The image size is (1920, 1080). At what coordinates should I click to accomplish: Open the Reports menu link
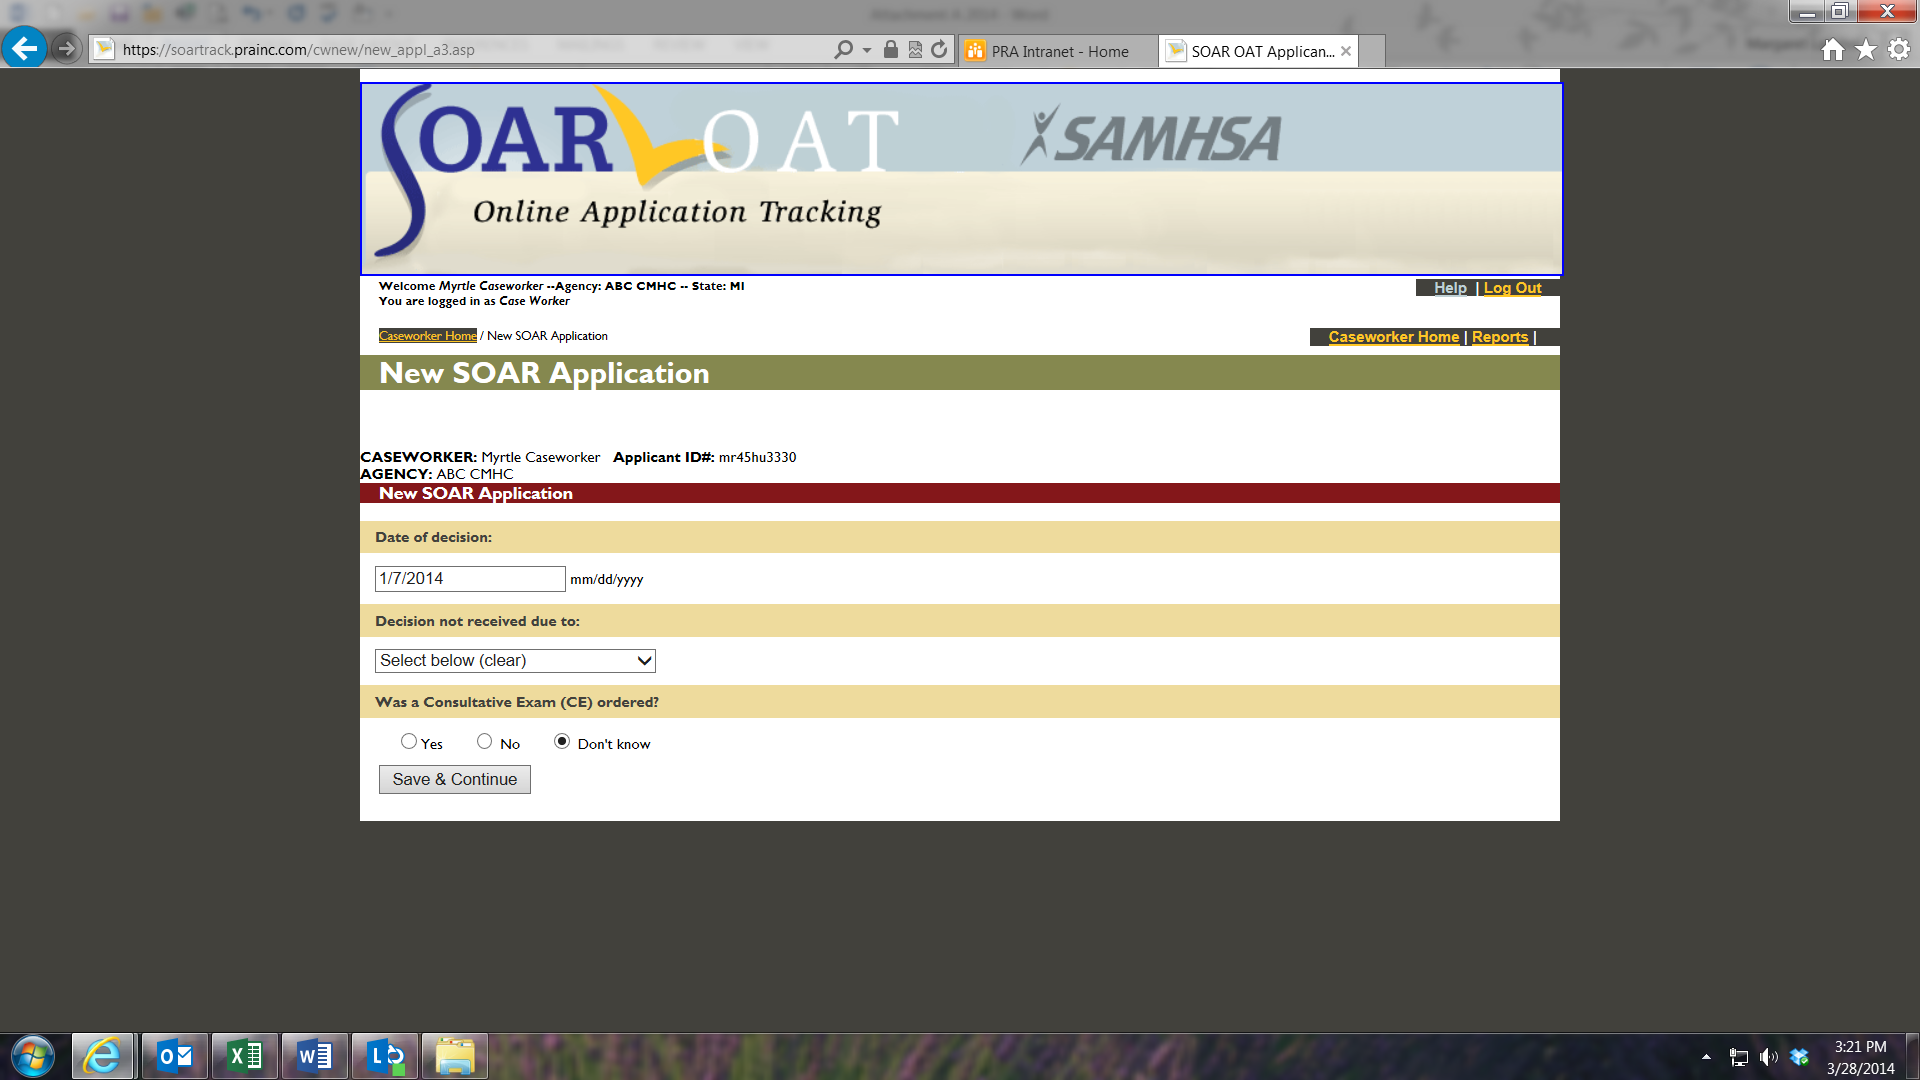tap(1499, 337)
